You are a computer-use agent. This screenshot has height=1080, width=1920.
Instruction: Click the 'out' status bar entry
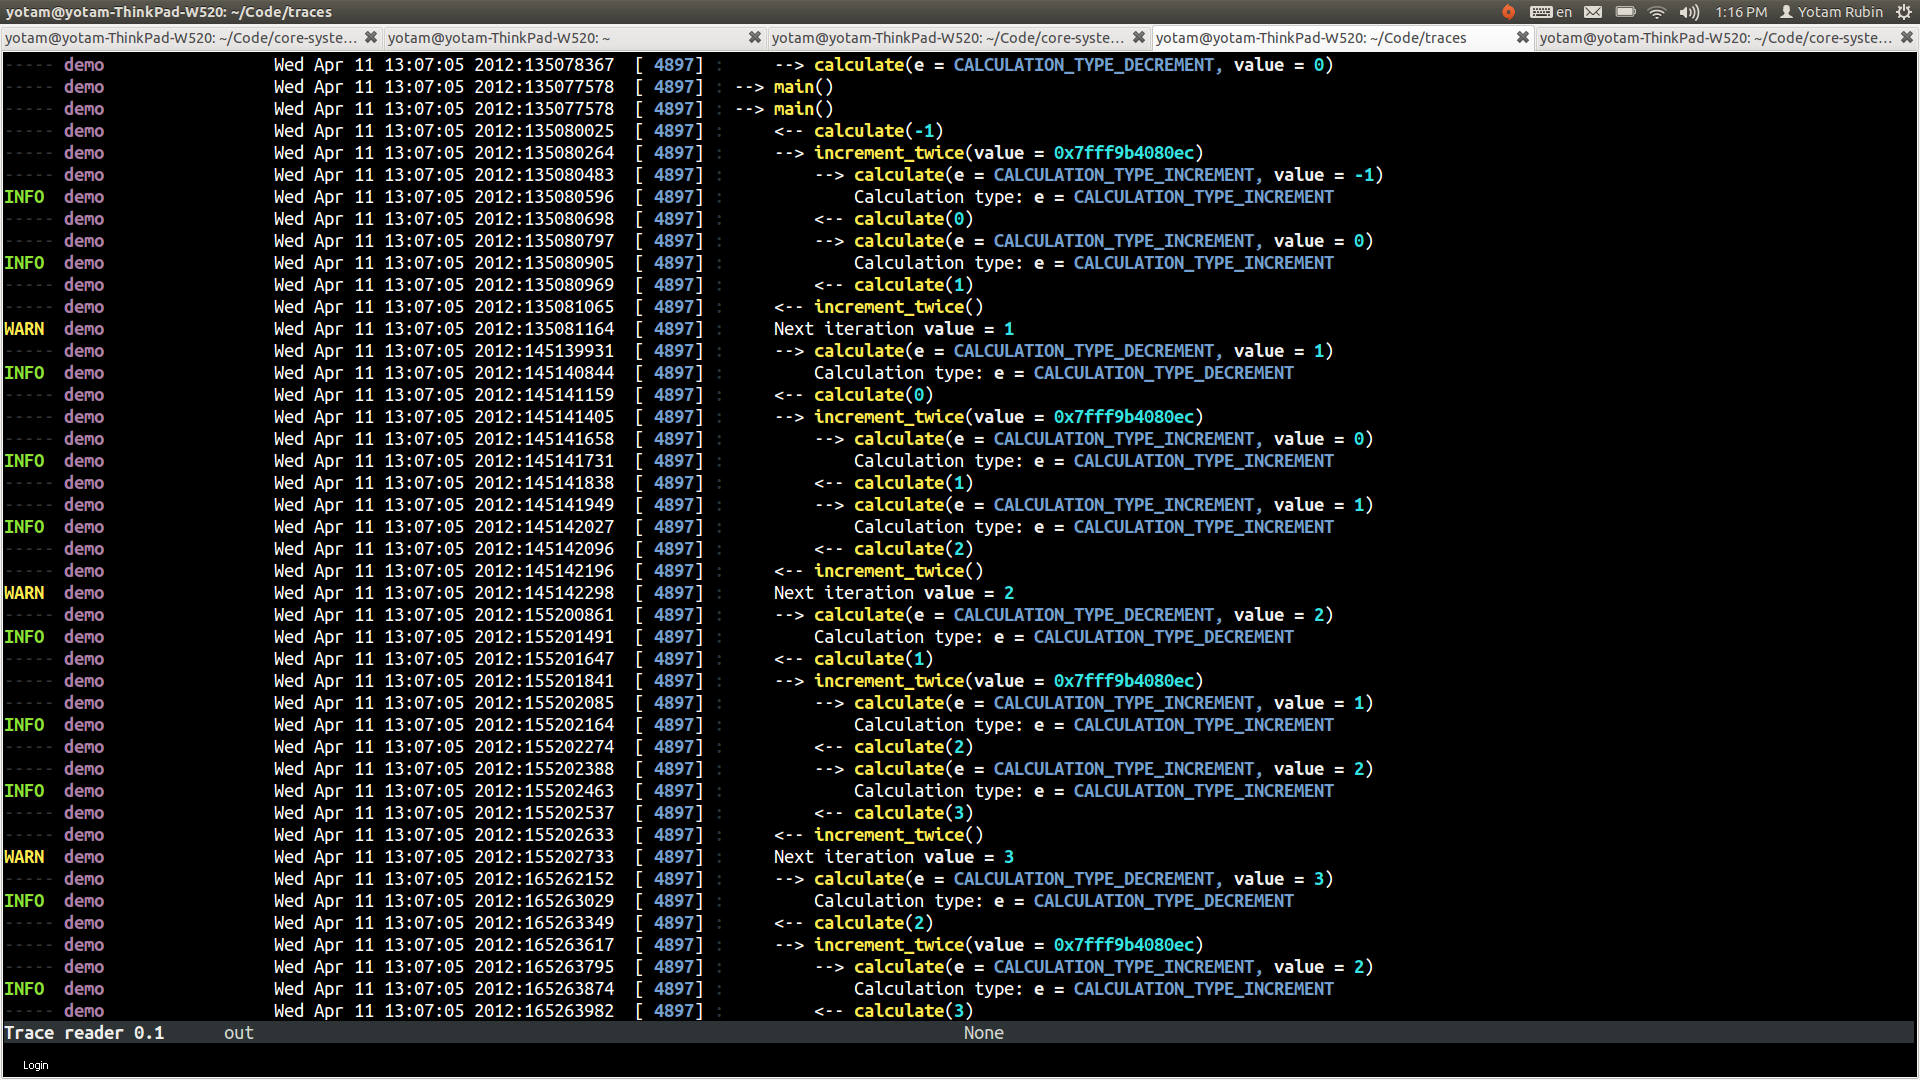pos(239,1033)
